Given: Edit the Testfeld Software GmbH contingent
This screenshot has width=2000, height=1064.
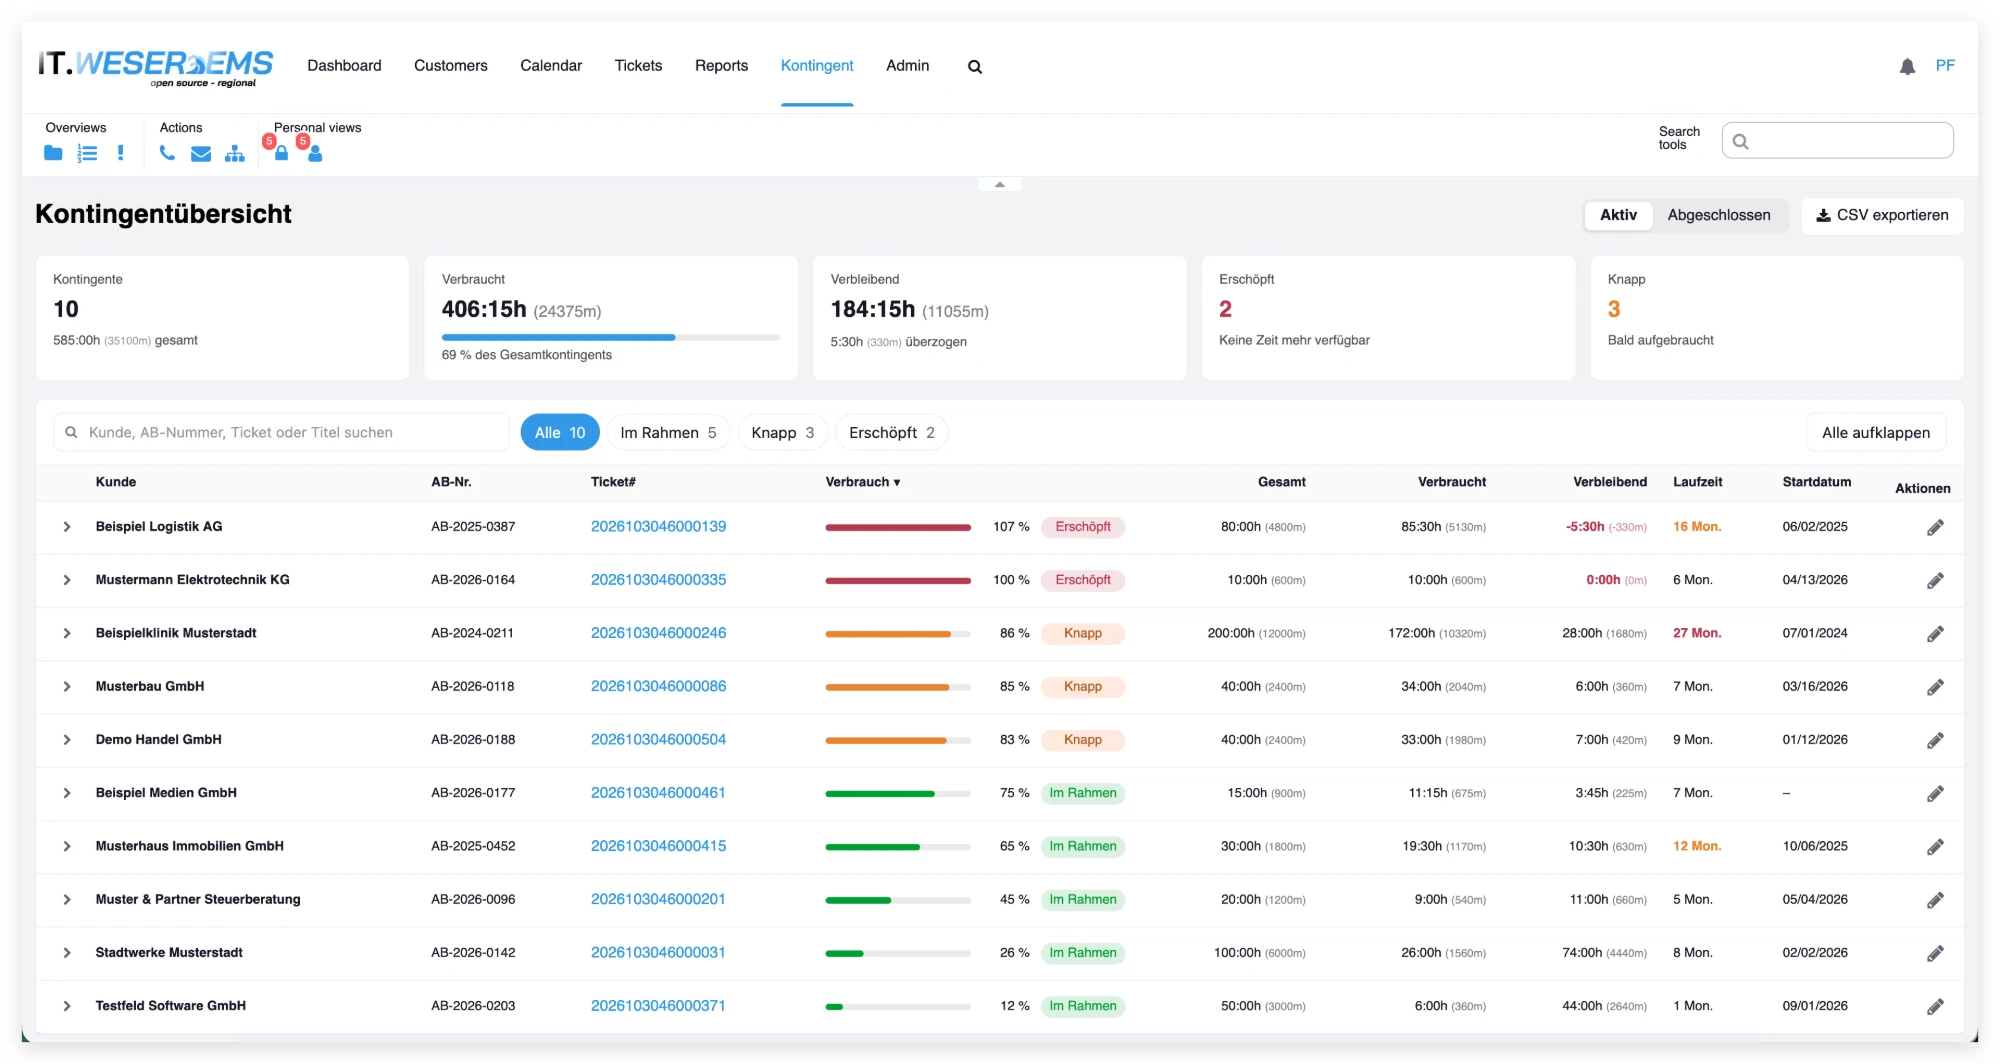Looking at the screenshot, I should [1936, 1007].
